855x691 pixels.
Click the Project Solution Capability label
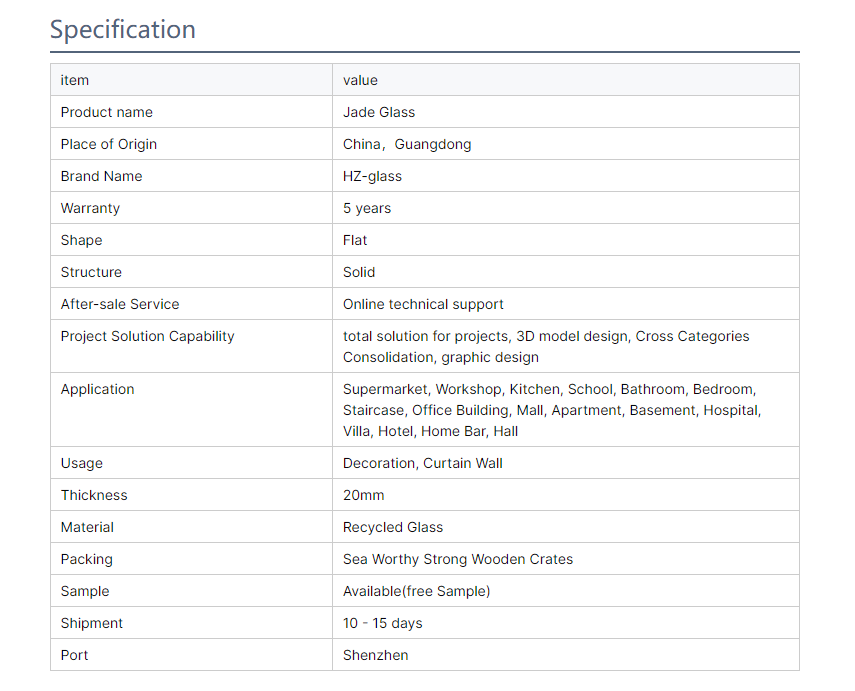[147, 337]
